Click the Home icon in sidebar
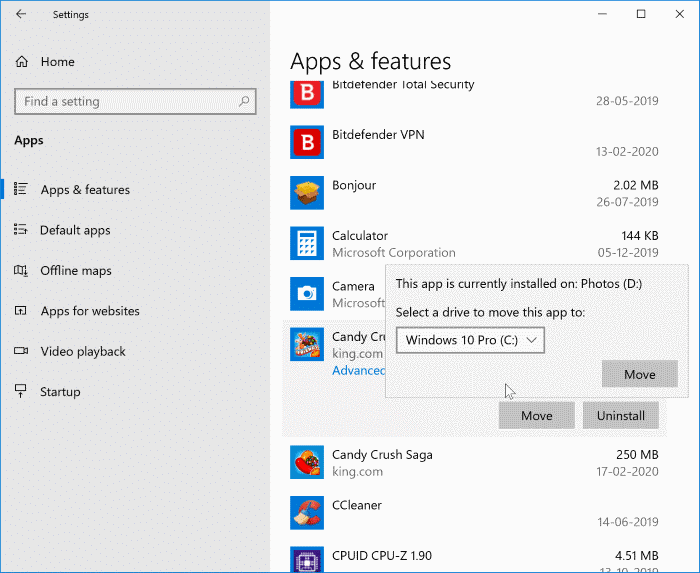 (21, 62)
